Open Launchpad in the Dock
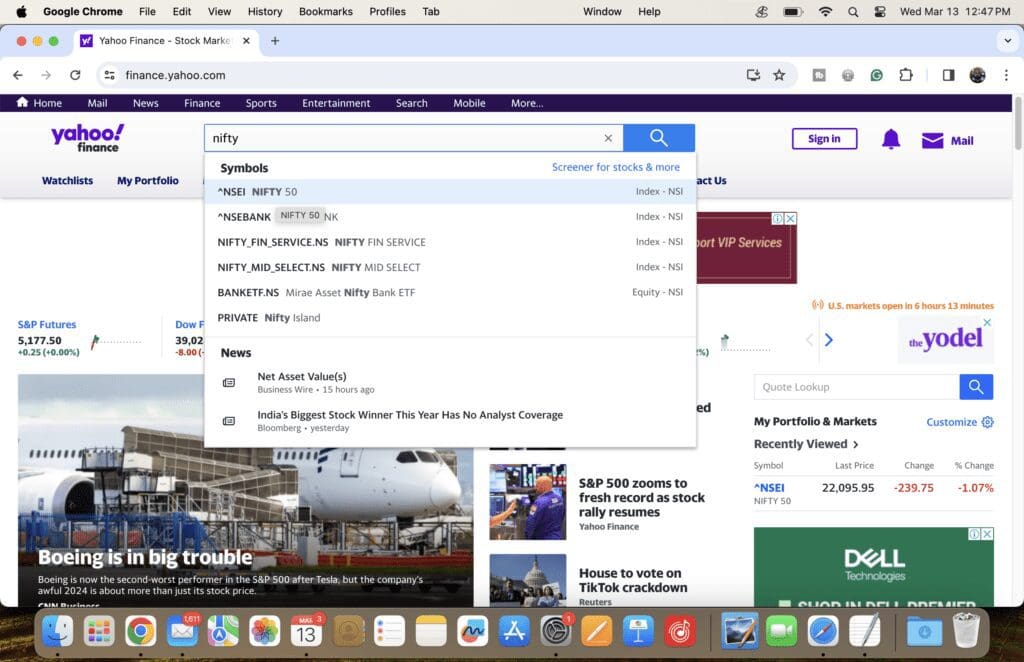Image resolution: width=1024 pixels, height=662 pixels. [99, 631]
